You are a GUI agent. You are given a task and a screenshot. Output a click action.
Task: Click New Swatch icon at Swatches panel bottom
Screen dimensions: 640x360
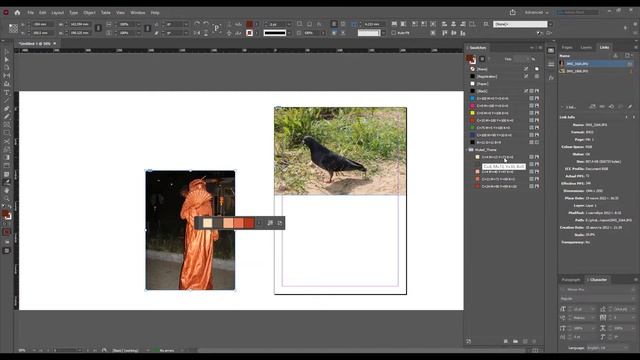(525, 341)
